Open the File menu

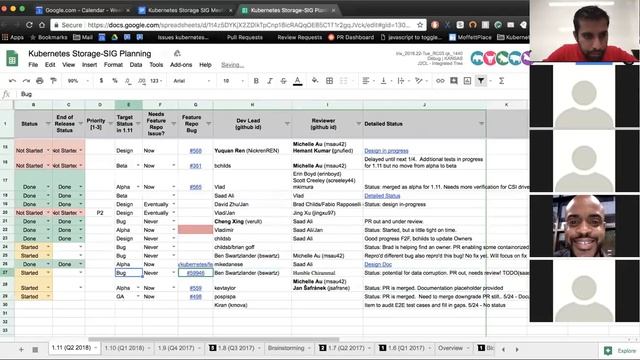(33, 64)
